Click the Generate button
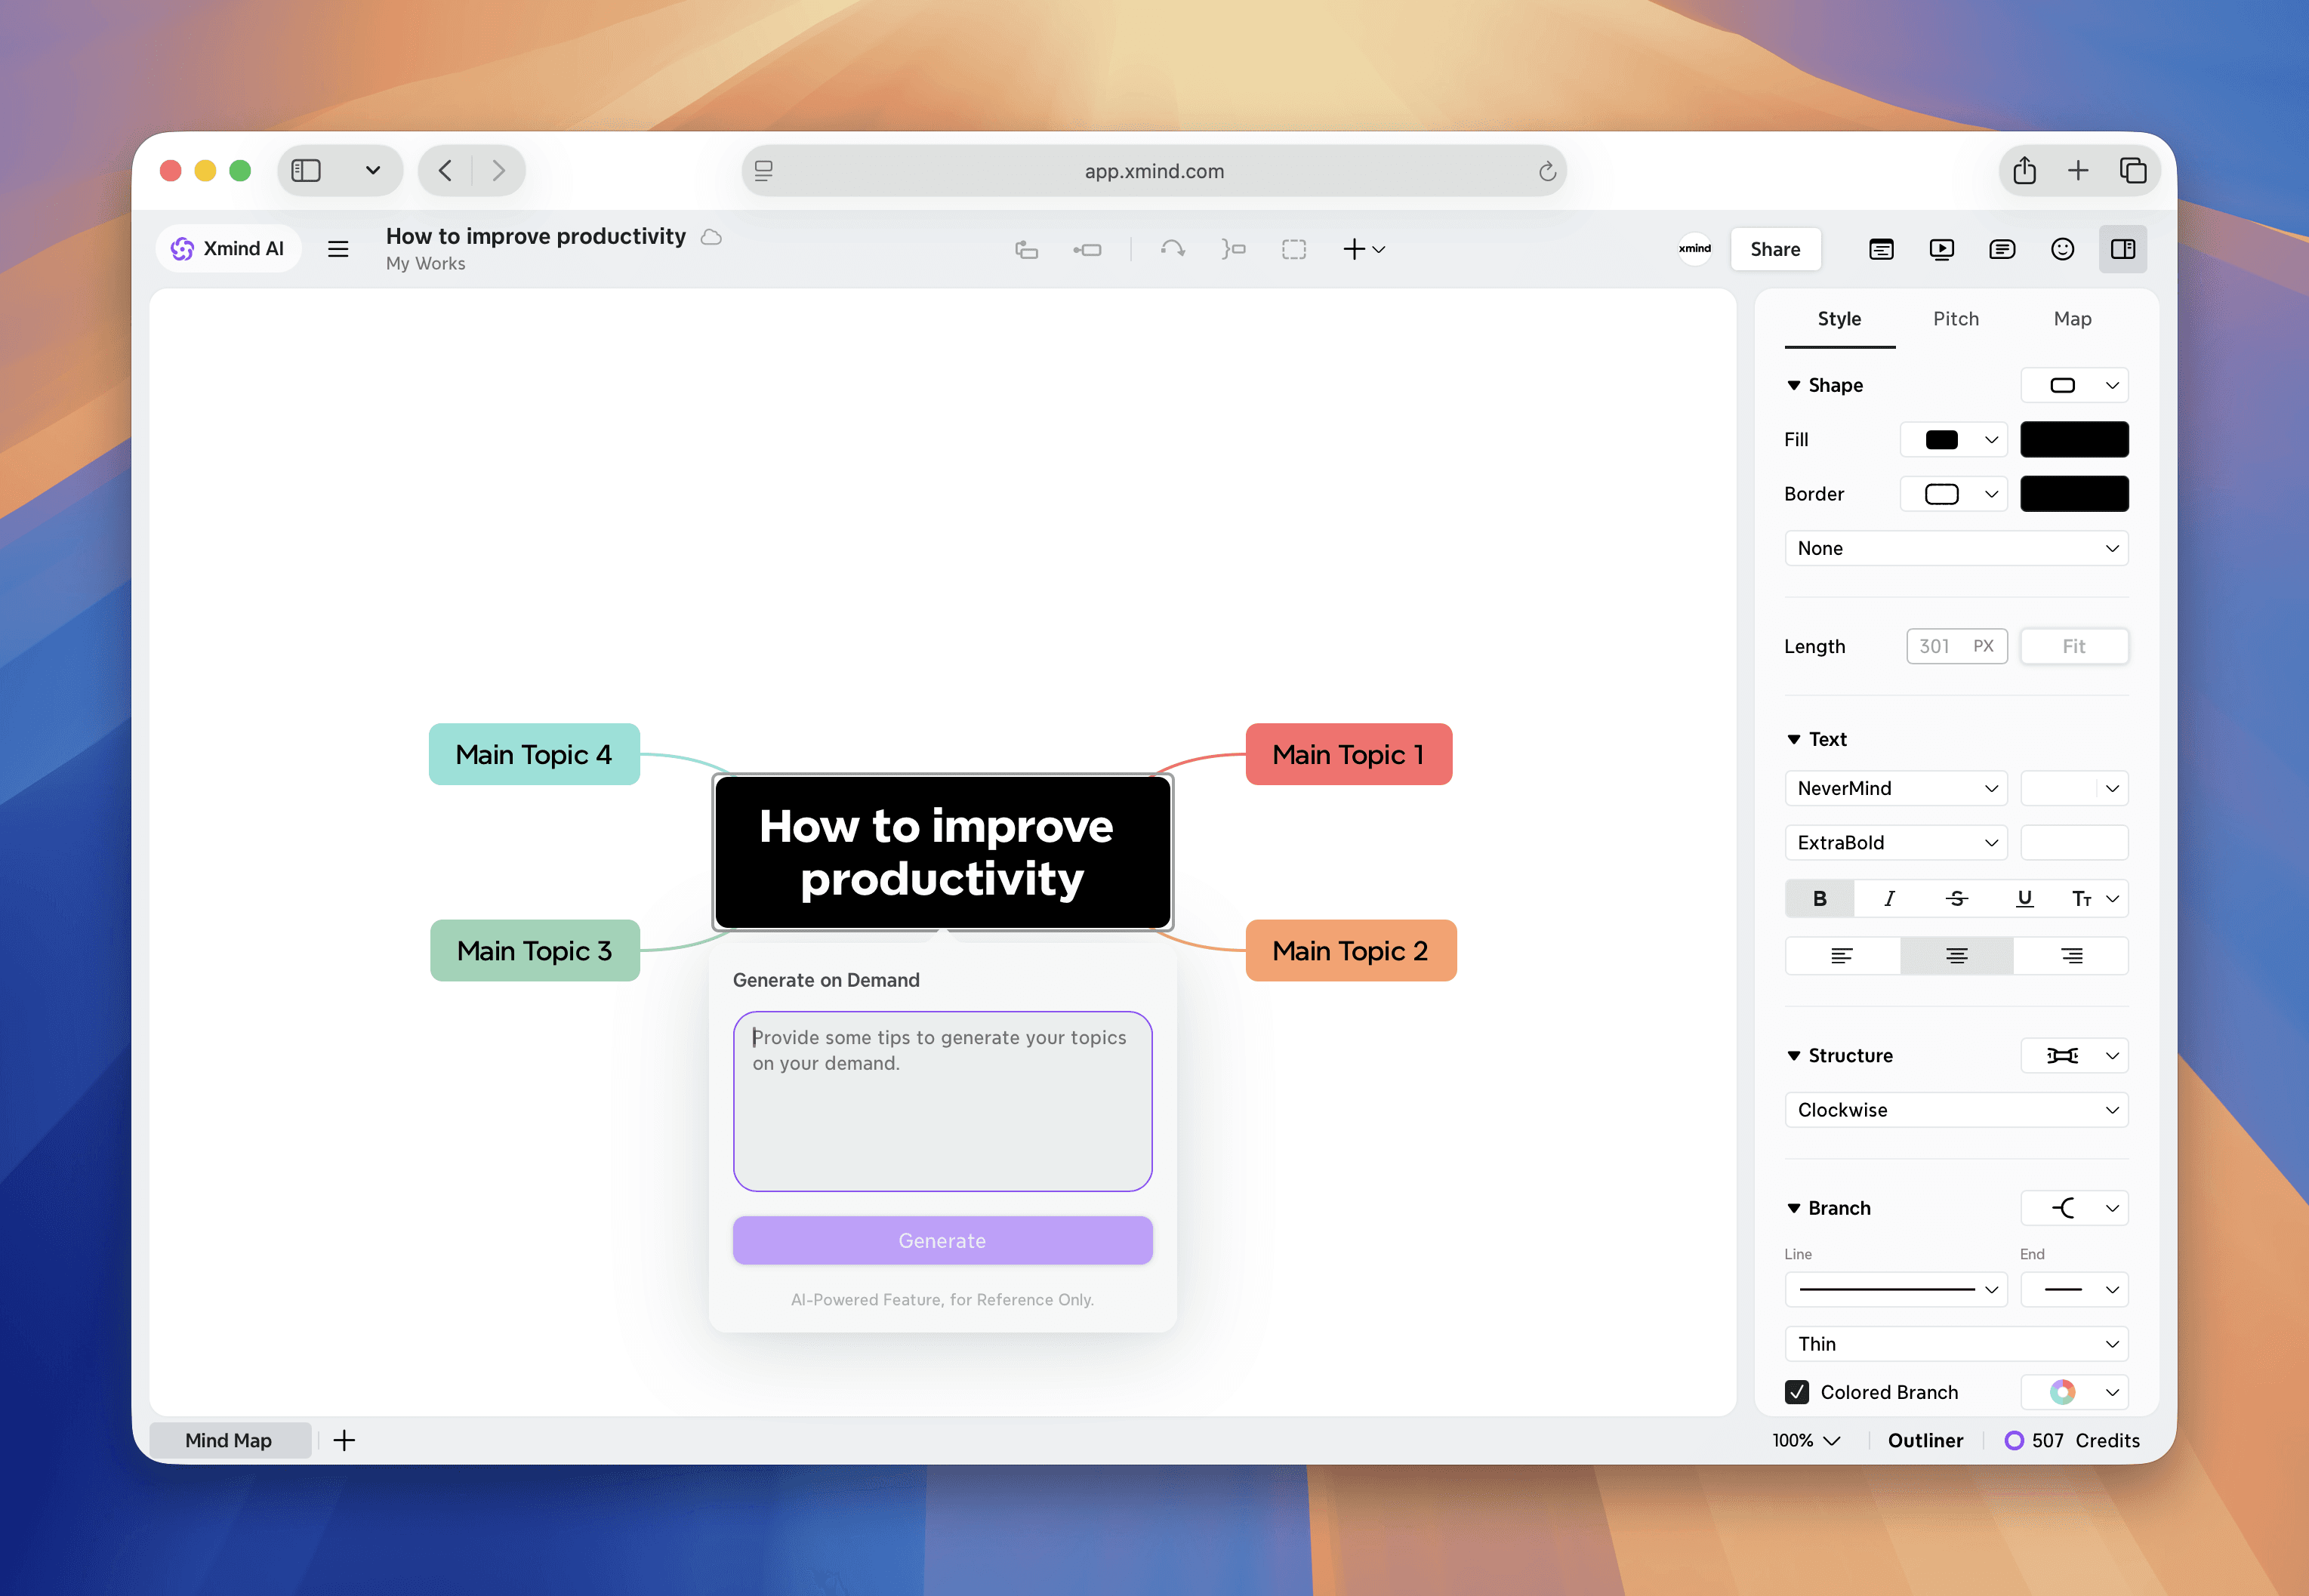The height and width of the screenshot is (1596, 2309). pos(942,1241)
